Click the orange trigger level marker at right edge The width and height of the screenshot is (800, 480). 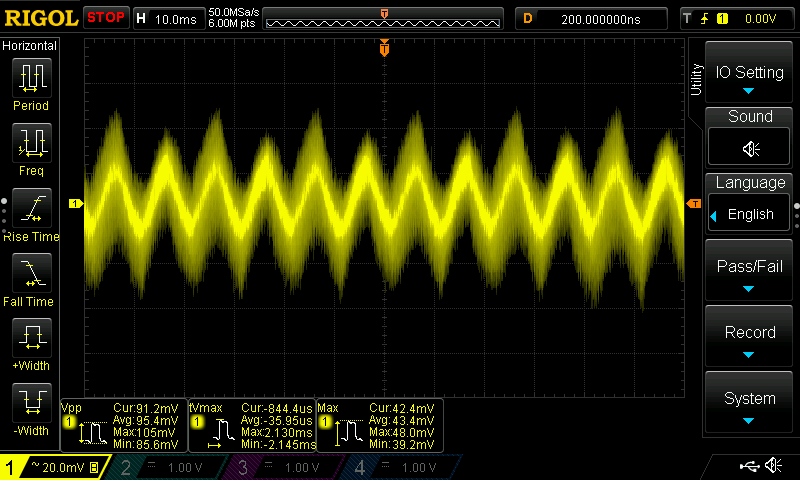point(694,204)
